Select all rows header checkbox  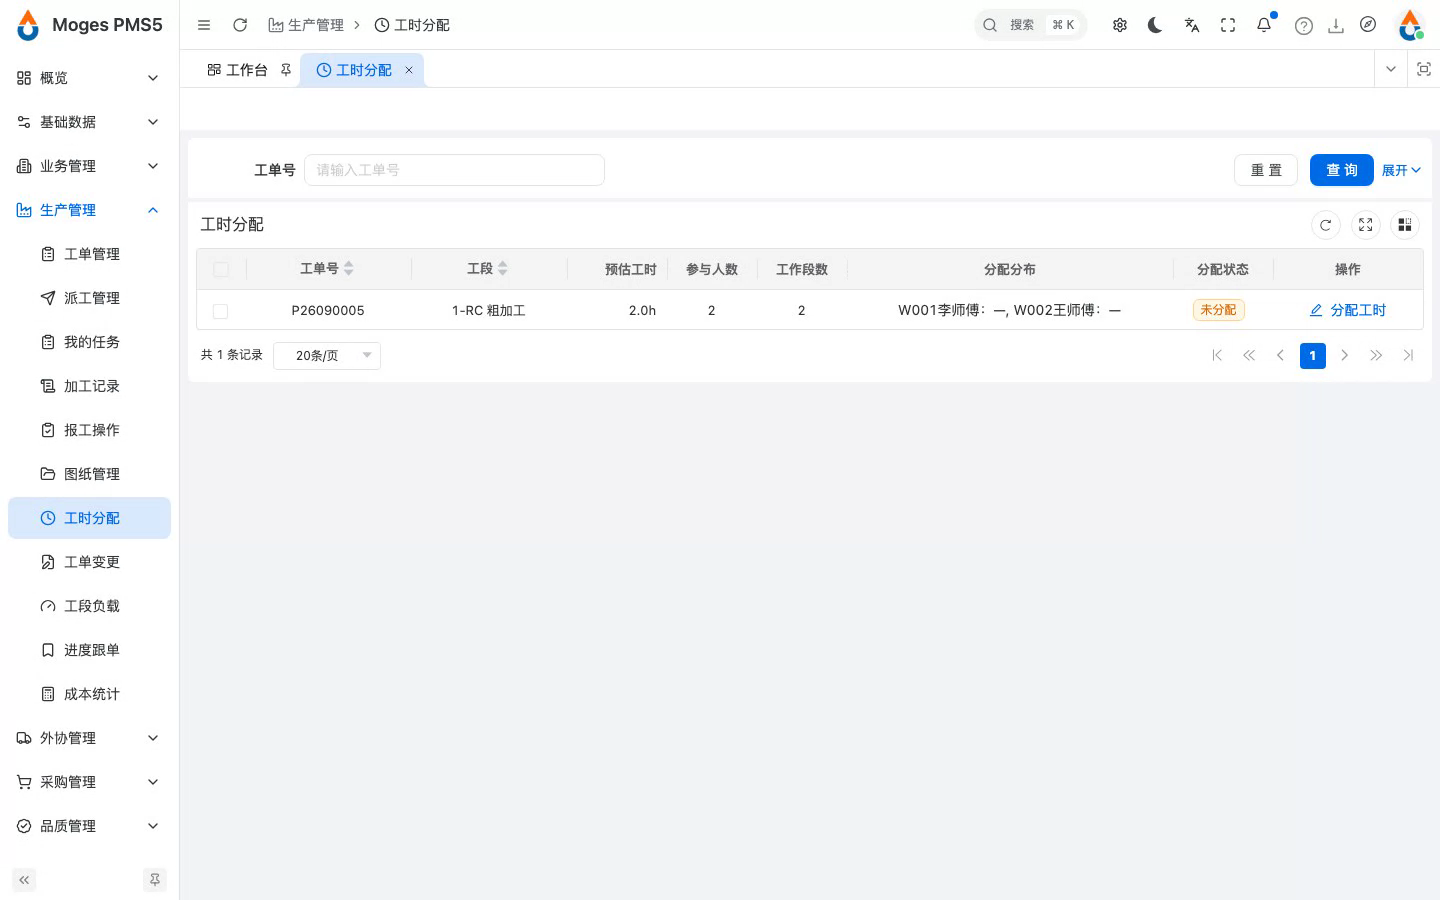tap(221, 269)
